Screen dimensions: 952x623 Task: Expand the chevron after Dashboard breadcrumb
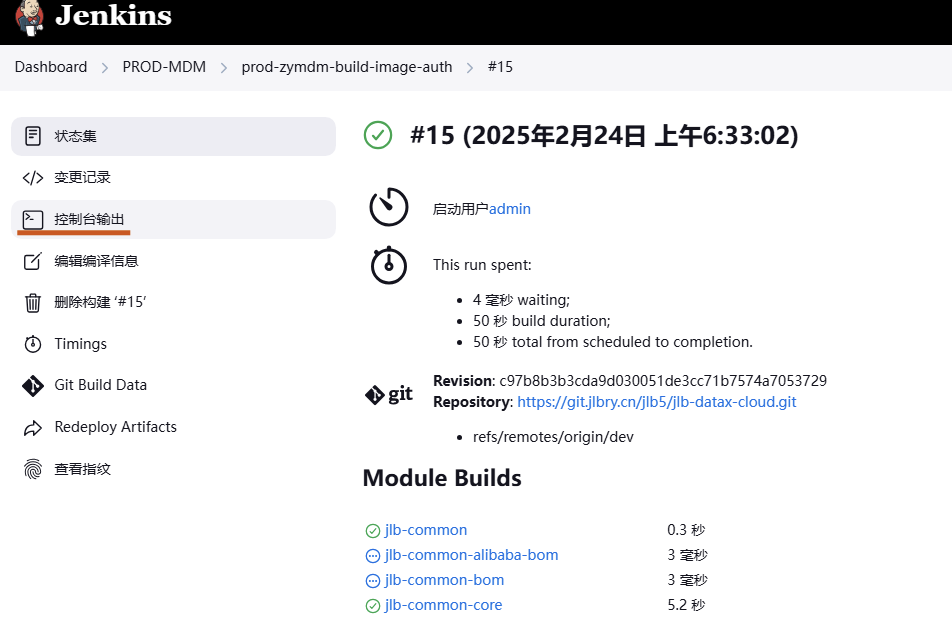click(x=105, y=67)
